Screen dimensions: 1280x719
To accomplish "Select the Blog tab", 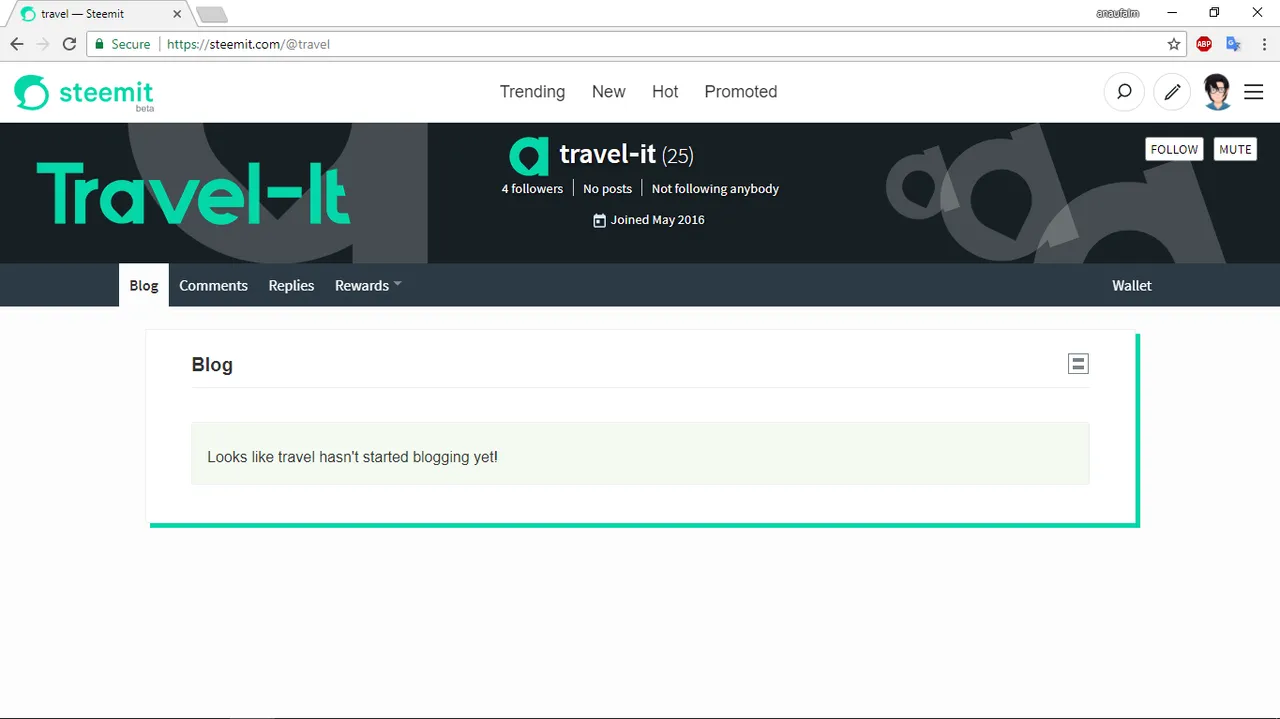I will pos(144,286).
